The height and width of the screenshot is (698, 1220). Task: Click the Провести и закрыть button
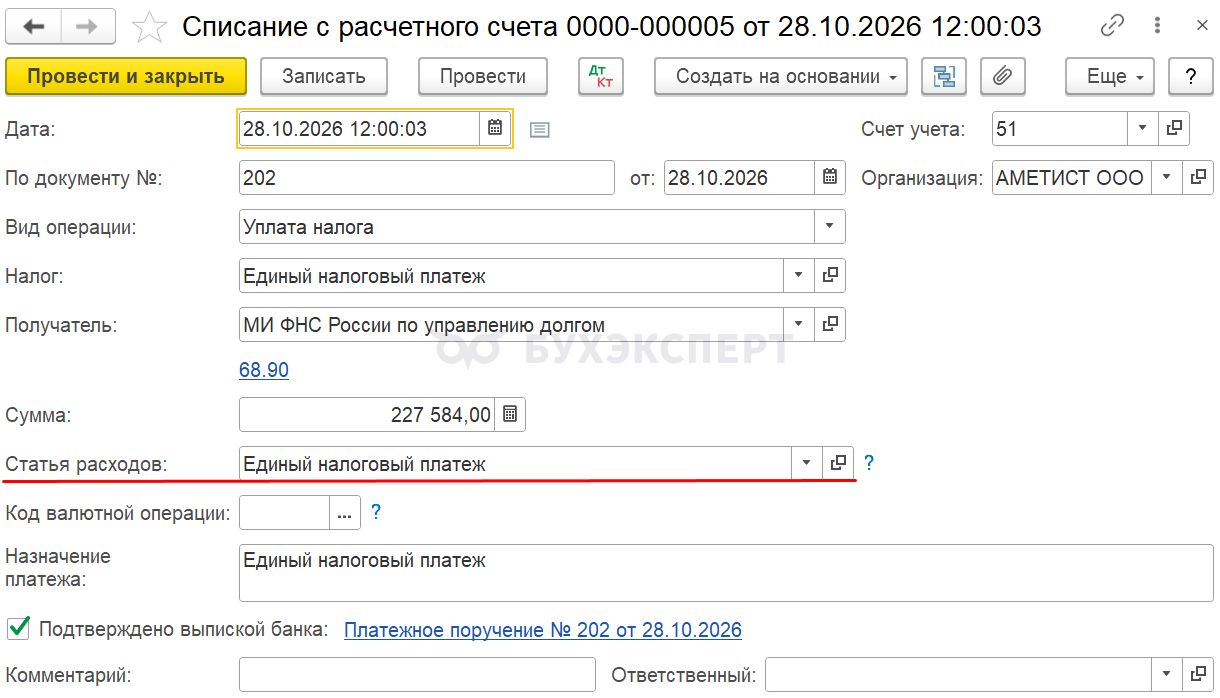click(x=126, y=76)
